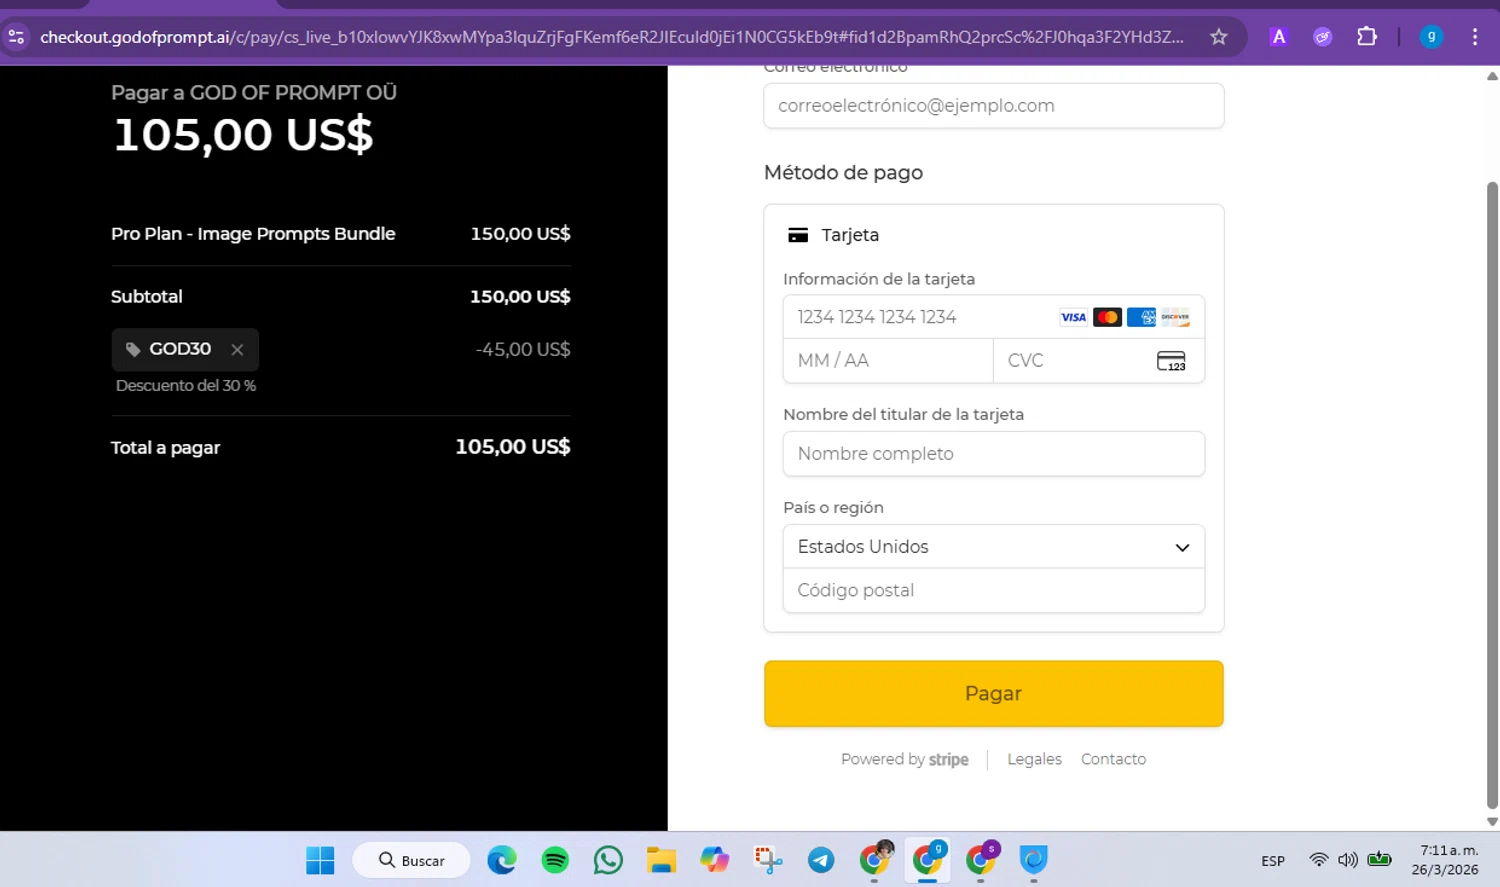Open Windows Start menu
Viewport: 1500px width, 887px height.
point(320,860)
